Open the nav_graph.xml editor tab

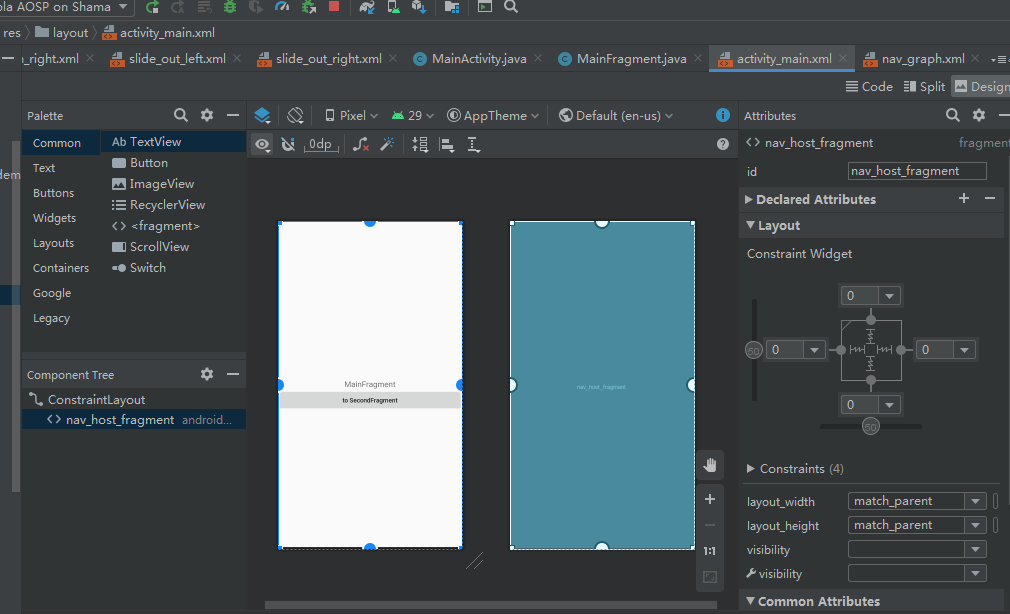tap(922, 59)
